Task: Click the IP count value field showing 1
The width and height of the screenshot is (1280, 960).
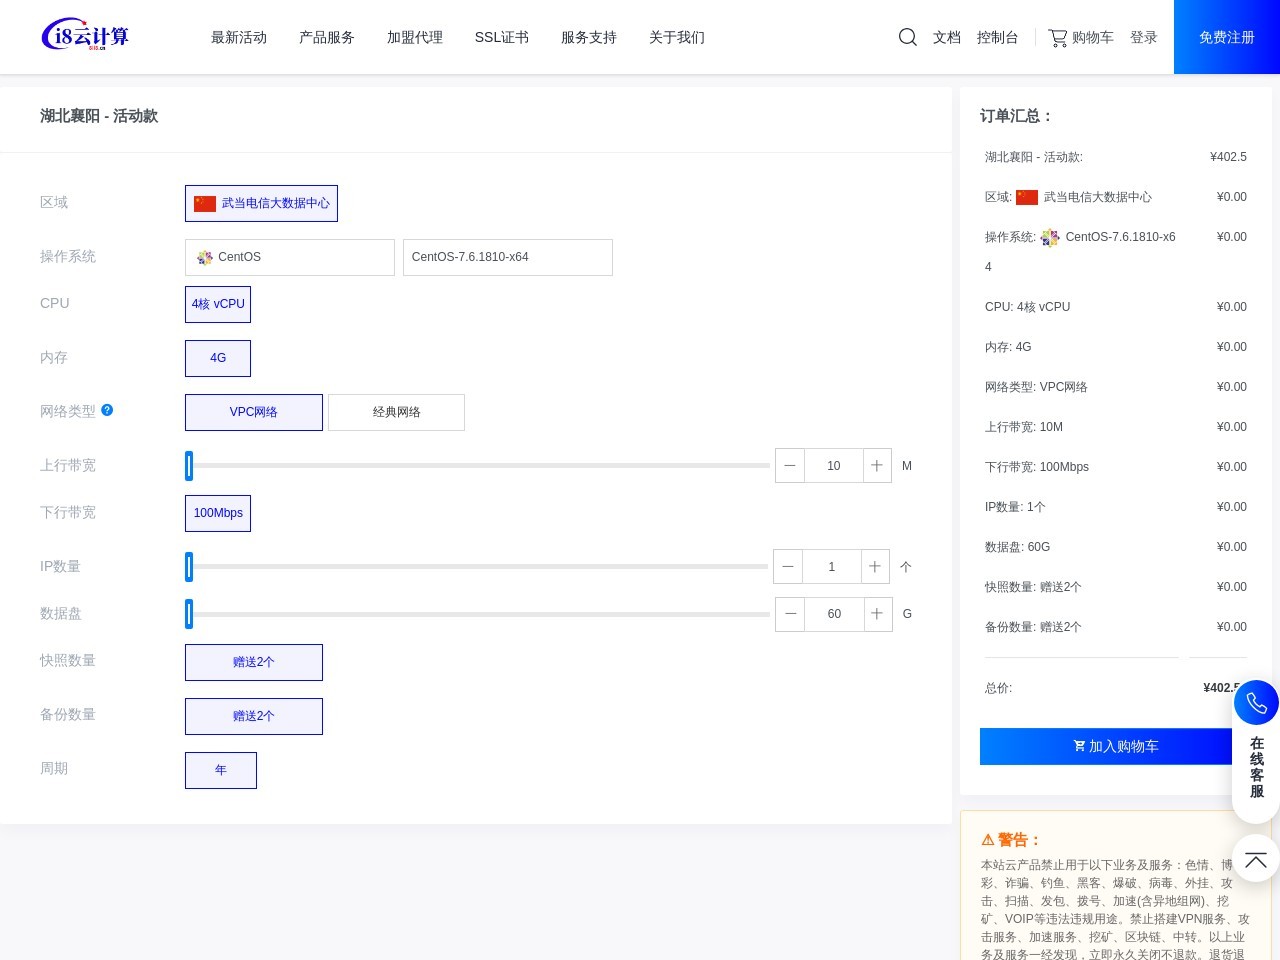Action: click(x=832, y=566)
